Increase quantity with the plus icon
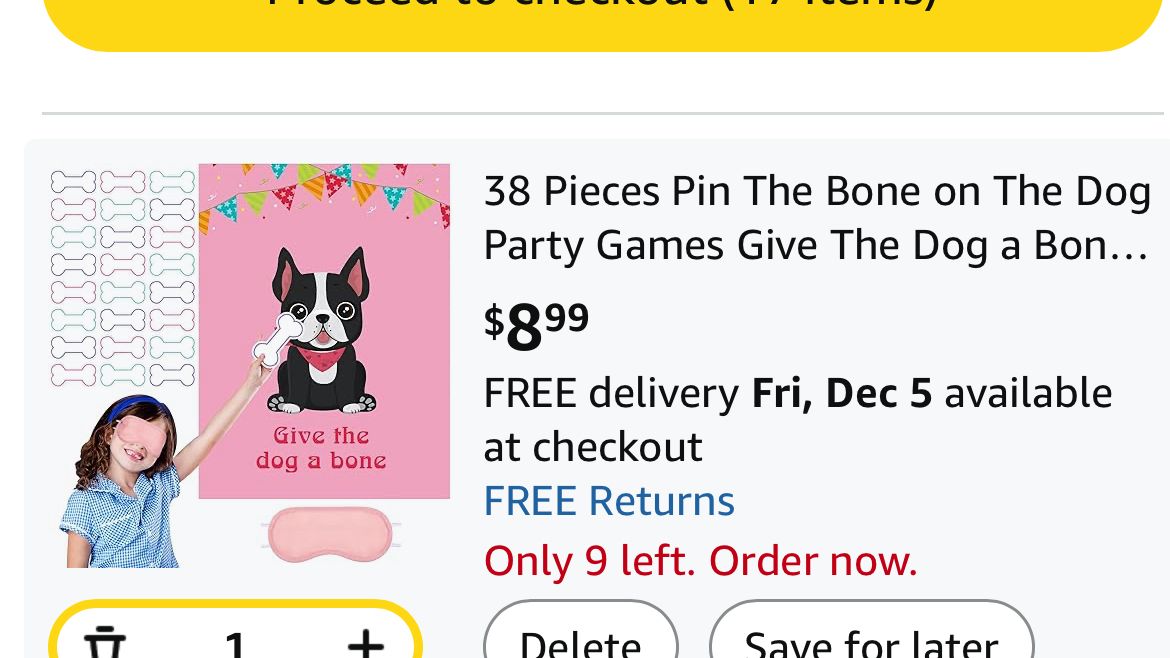This screenshot has height=658, width=1170. point(366,641)
